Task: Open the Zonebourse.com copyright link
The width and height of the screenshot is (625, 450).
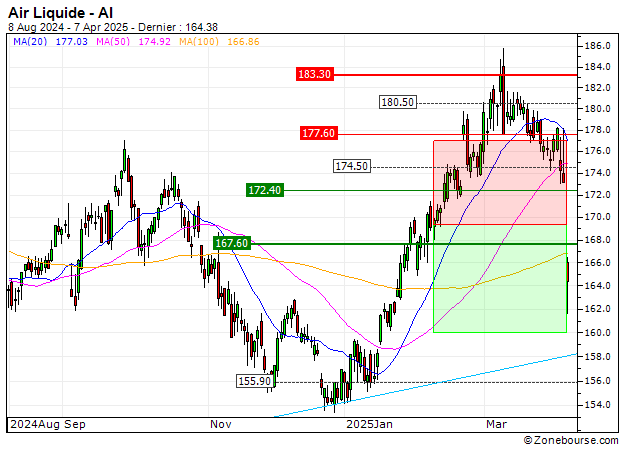Action: [x=570, y=440]
